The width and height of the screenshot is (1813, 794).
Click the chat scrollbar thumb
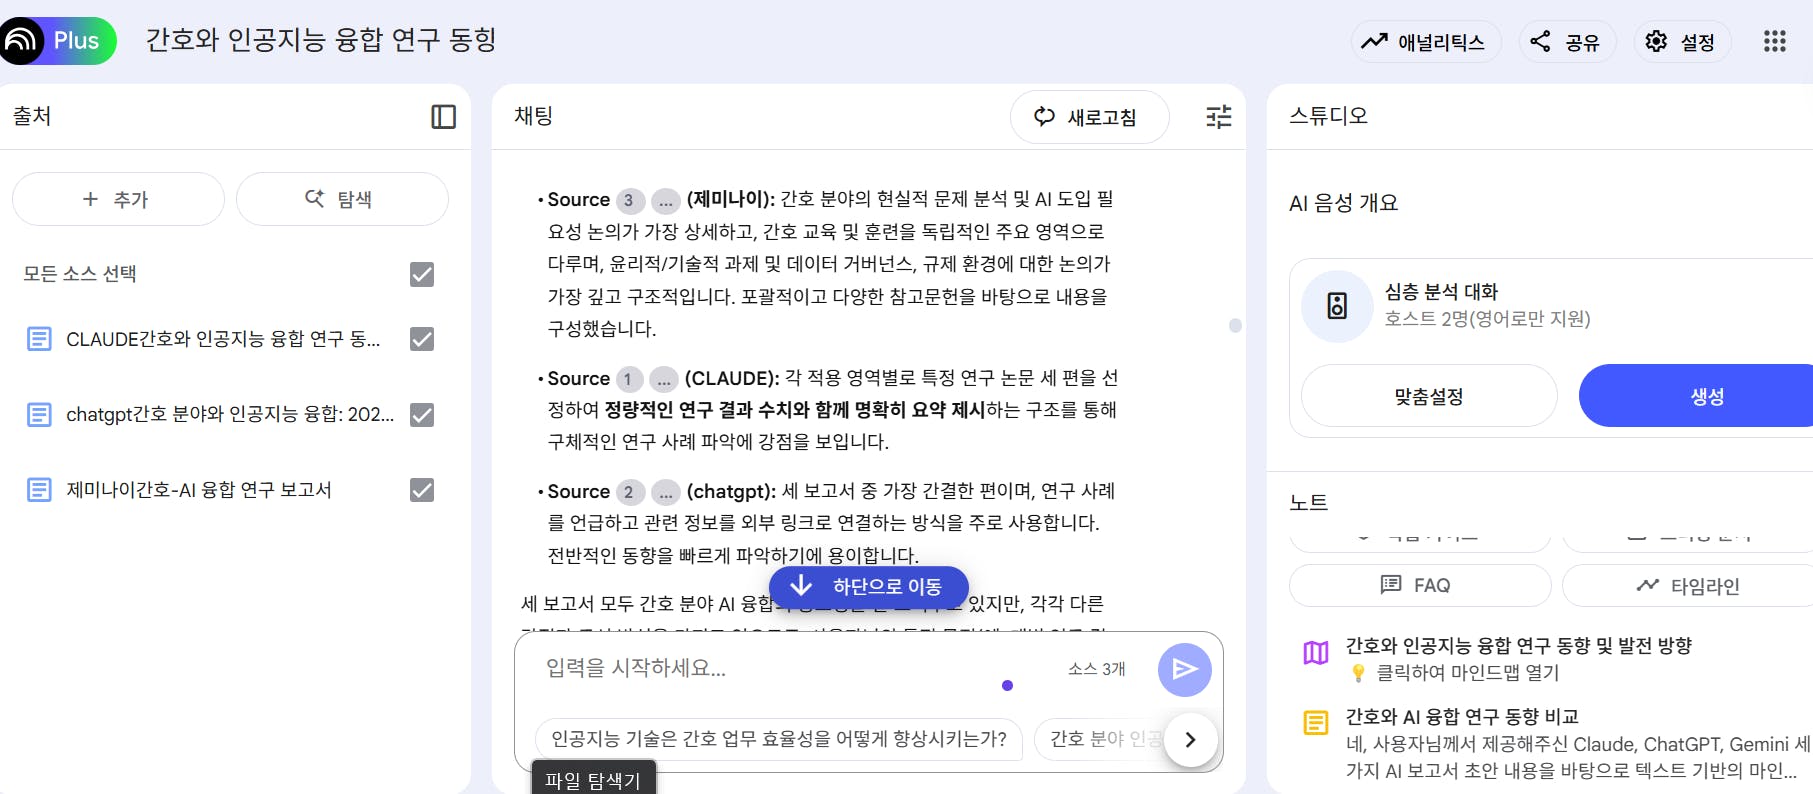point(1235,325)
